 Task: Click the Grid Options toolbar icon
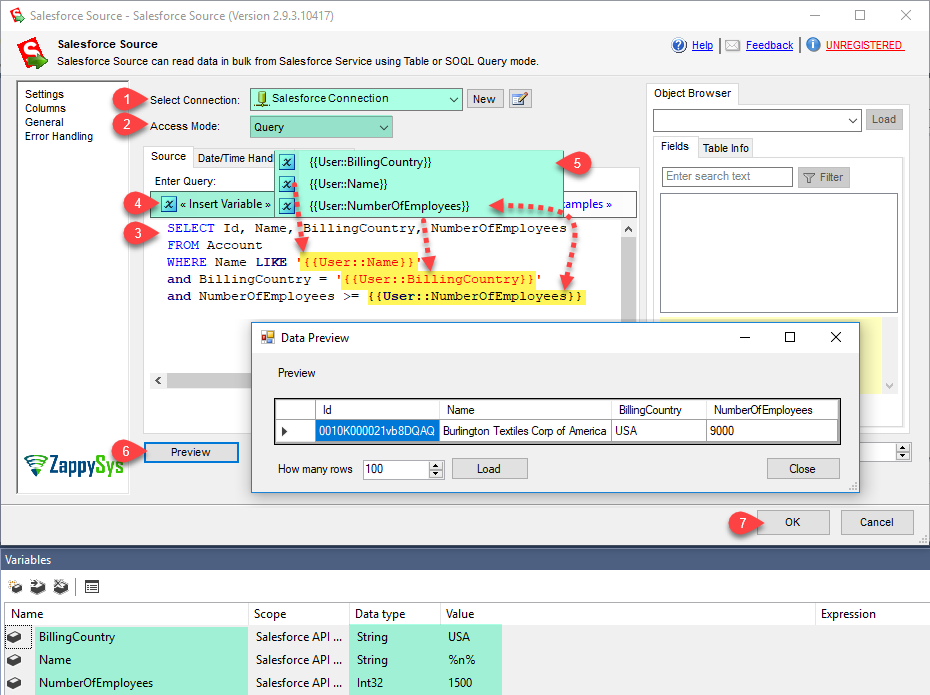click(92, 587)
